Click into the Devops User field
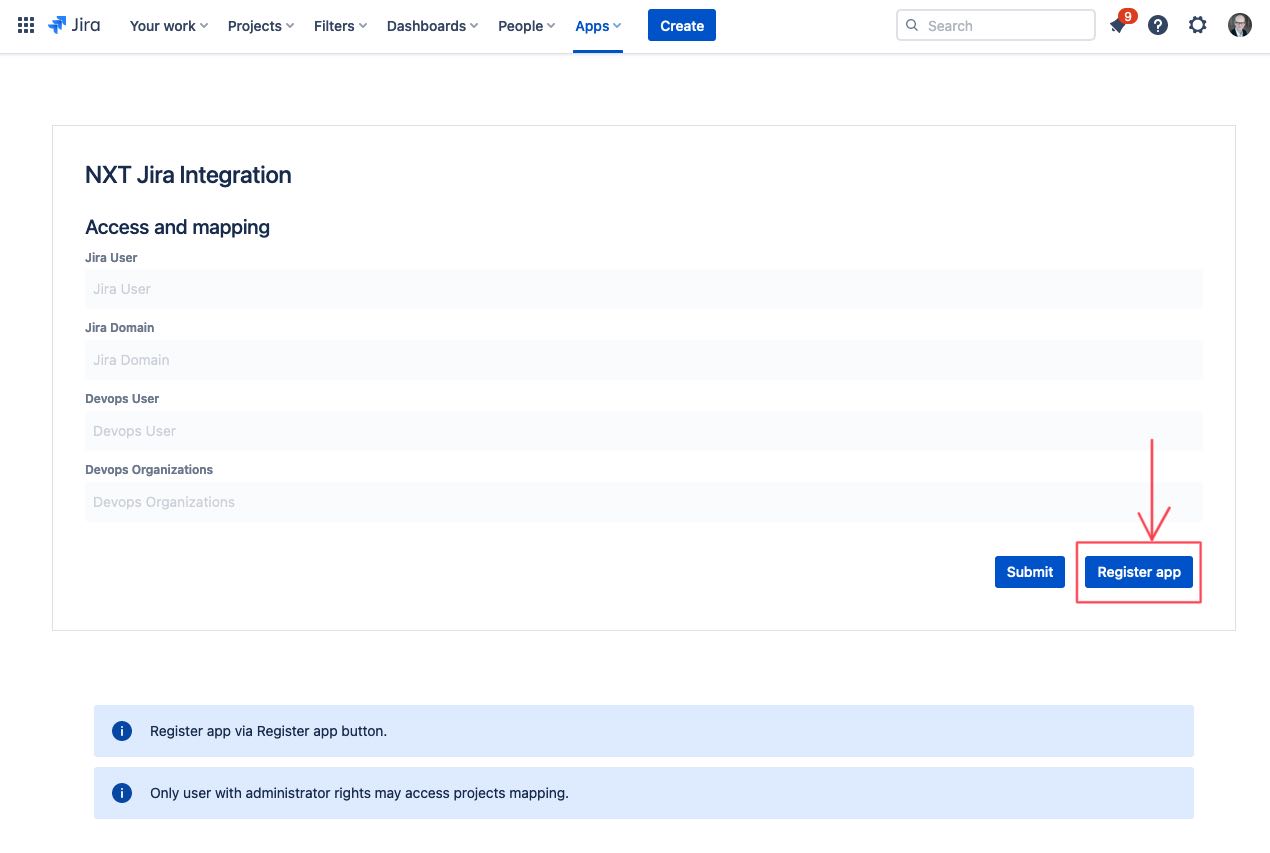Viewport: 1270px width, 853px height. 644,431
